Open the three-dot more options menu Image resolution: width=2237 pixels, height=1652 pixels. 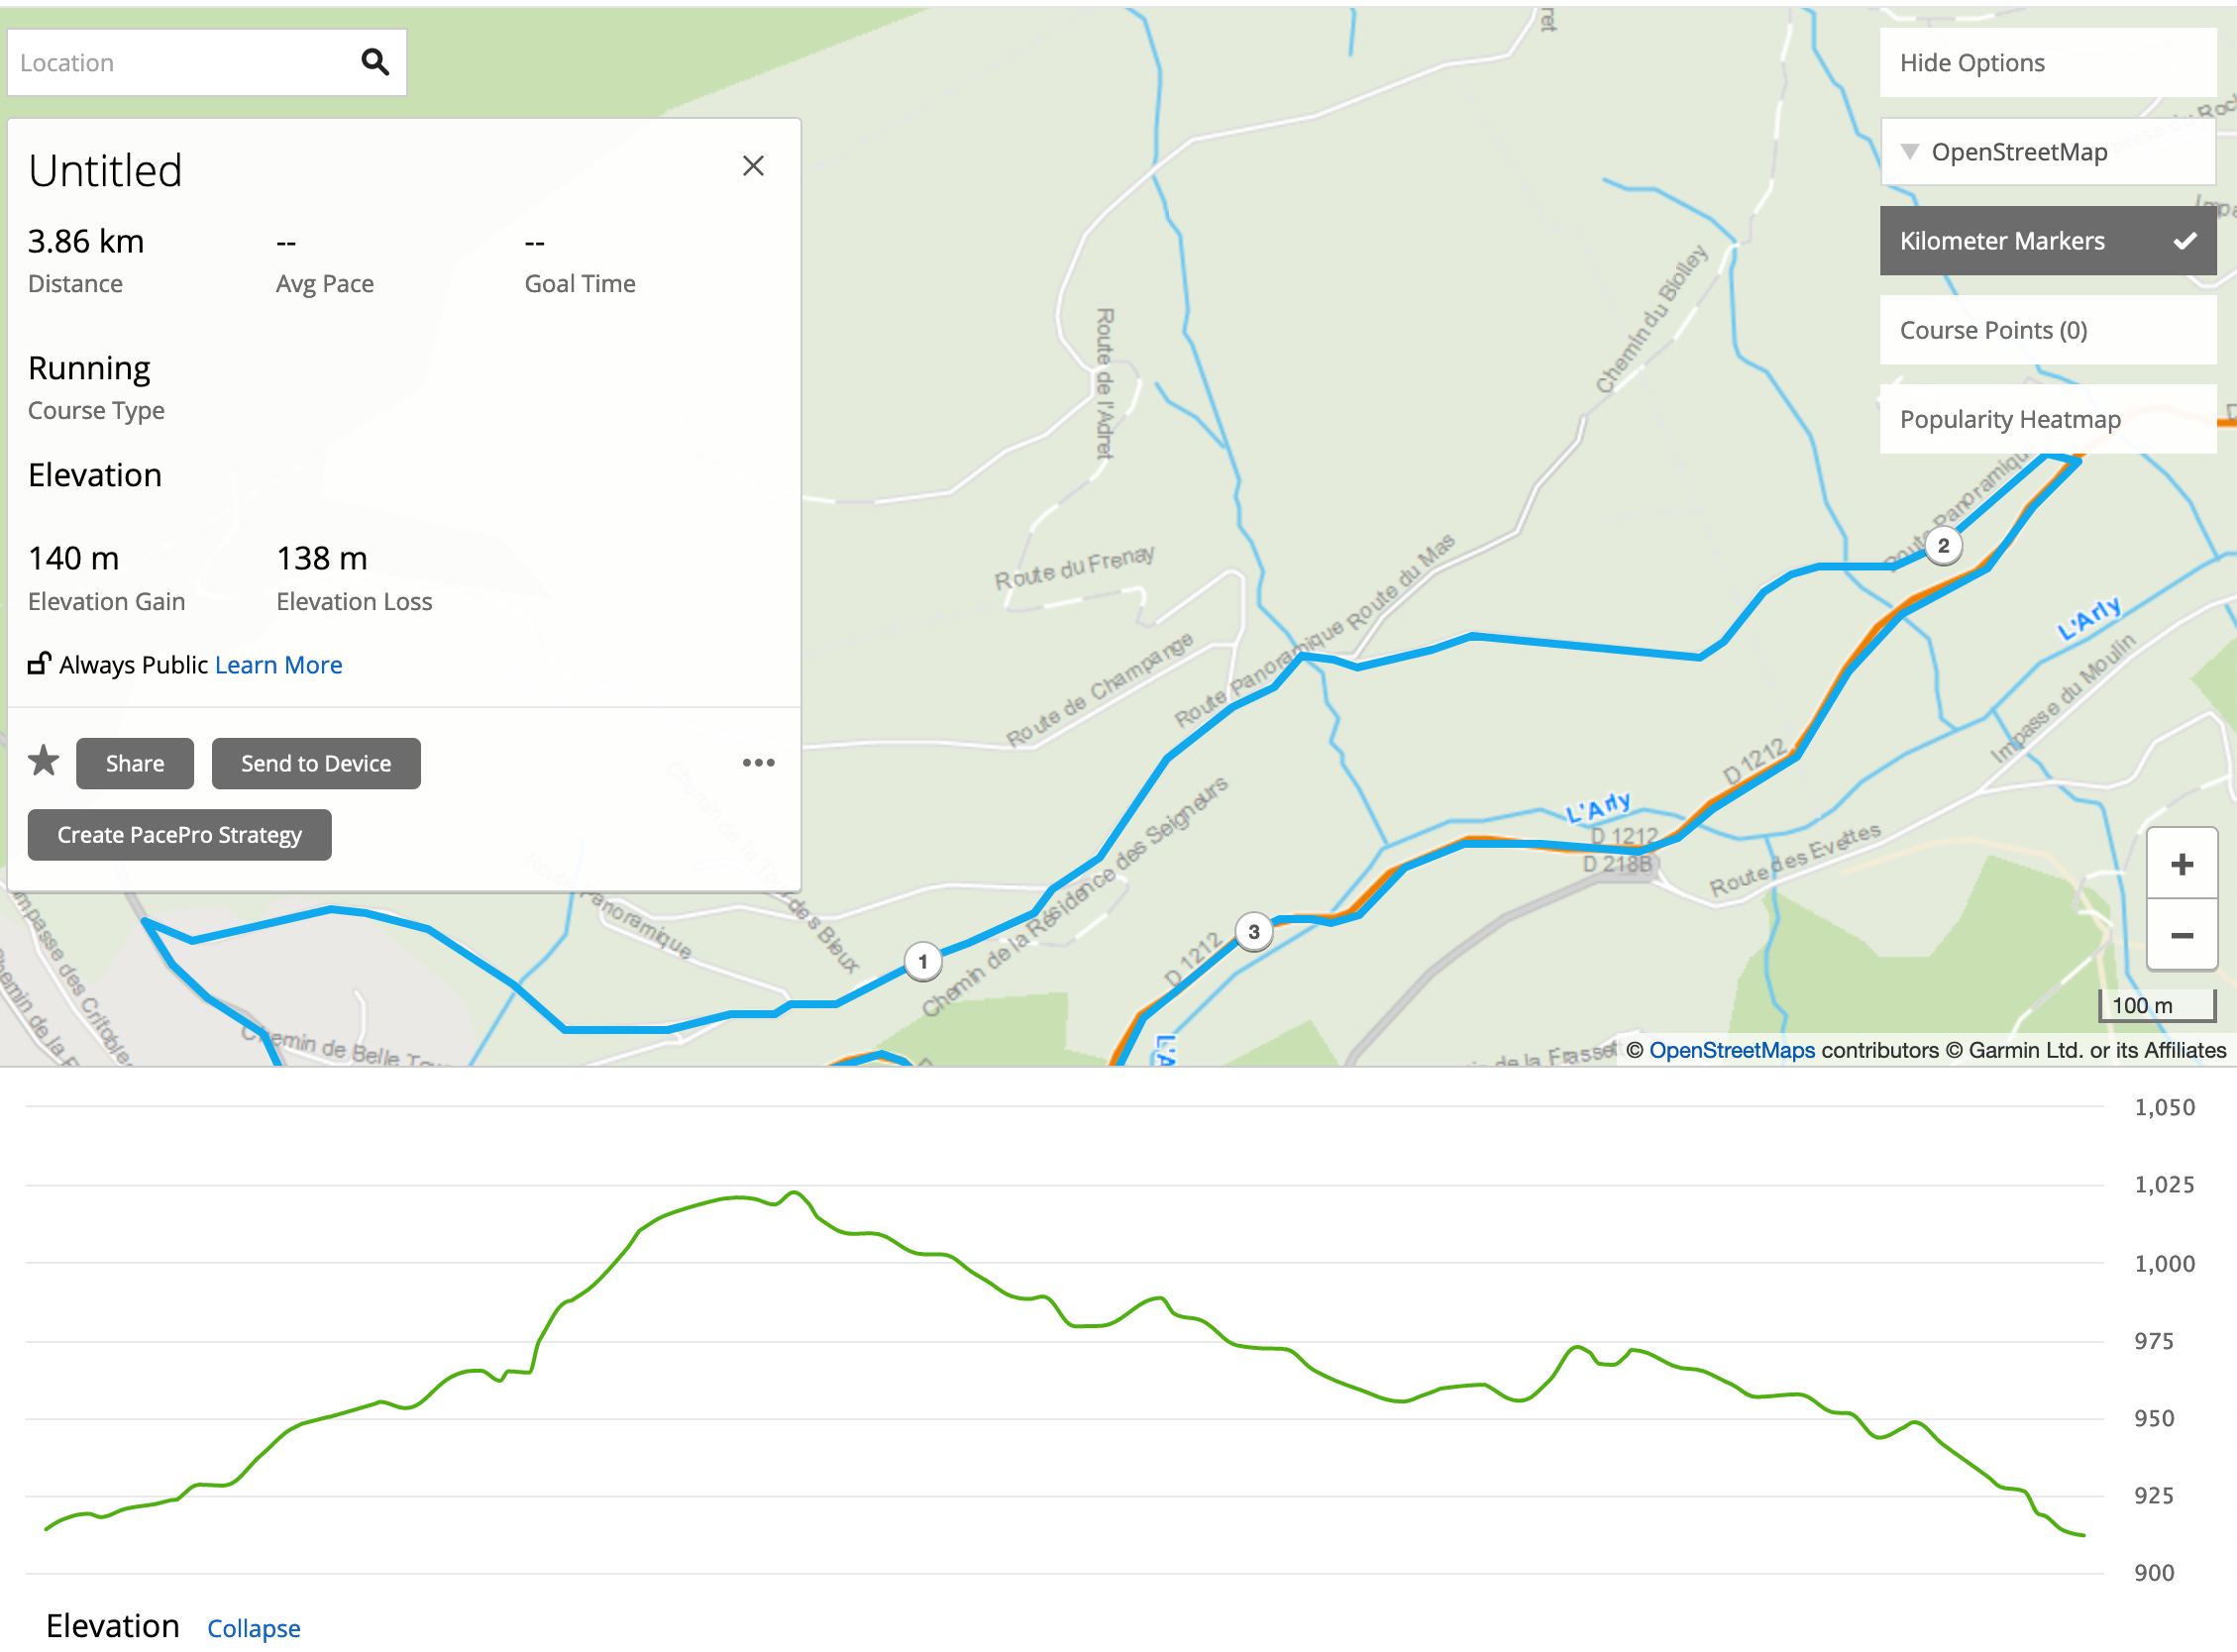click(x=758, y=763)
